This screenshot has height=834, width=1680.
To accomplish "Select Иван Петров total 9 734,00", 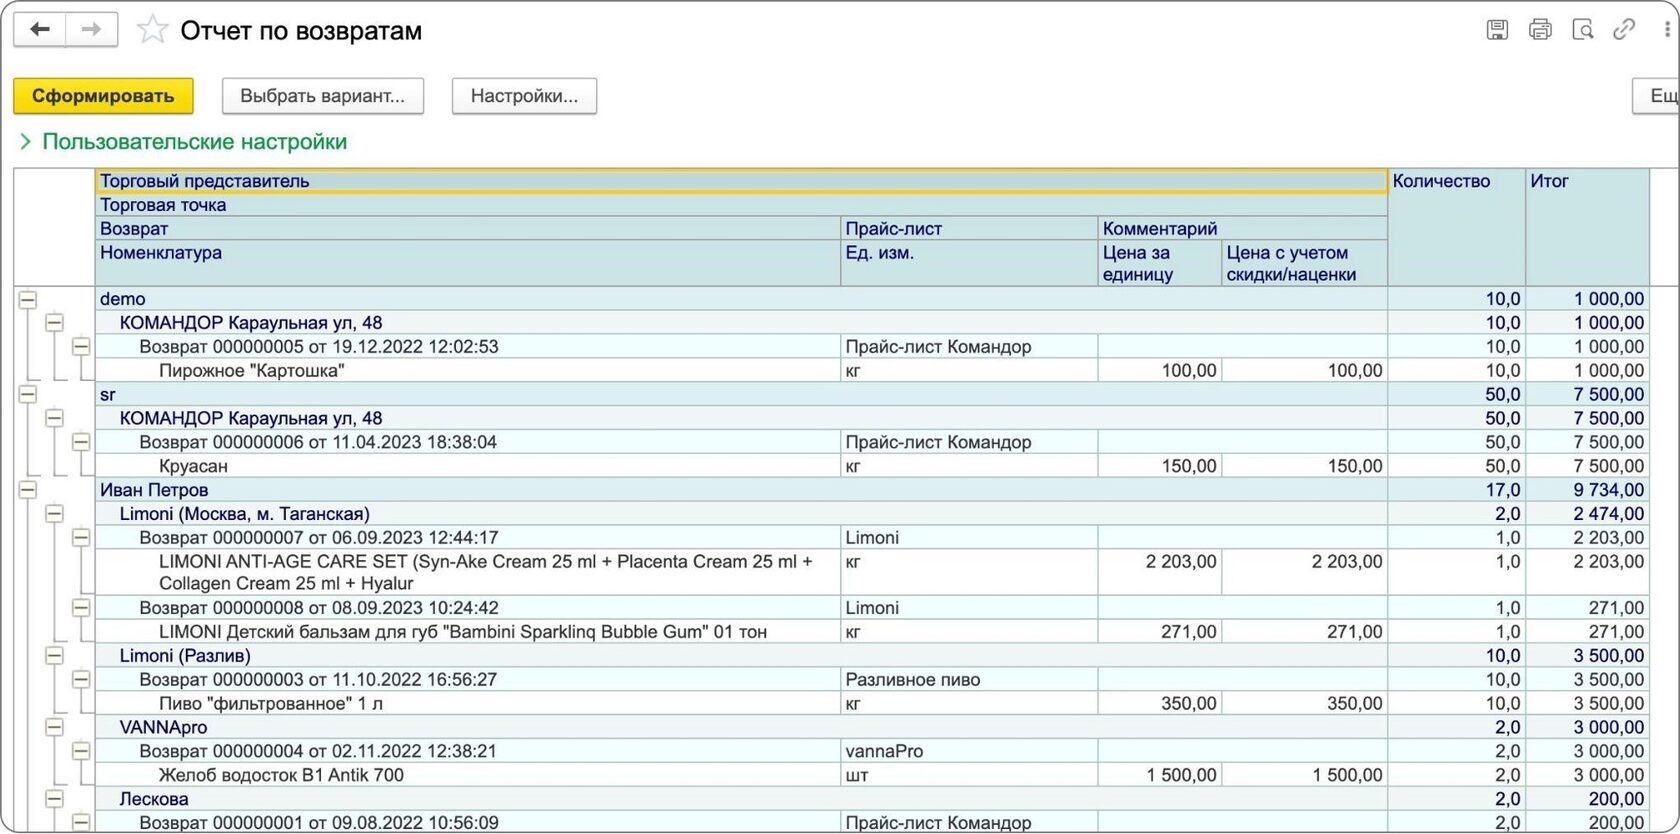I will point(1587,490).
